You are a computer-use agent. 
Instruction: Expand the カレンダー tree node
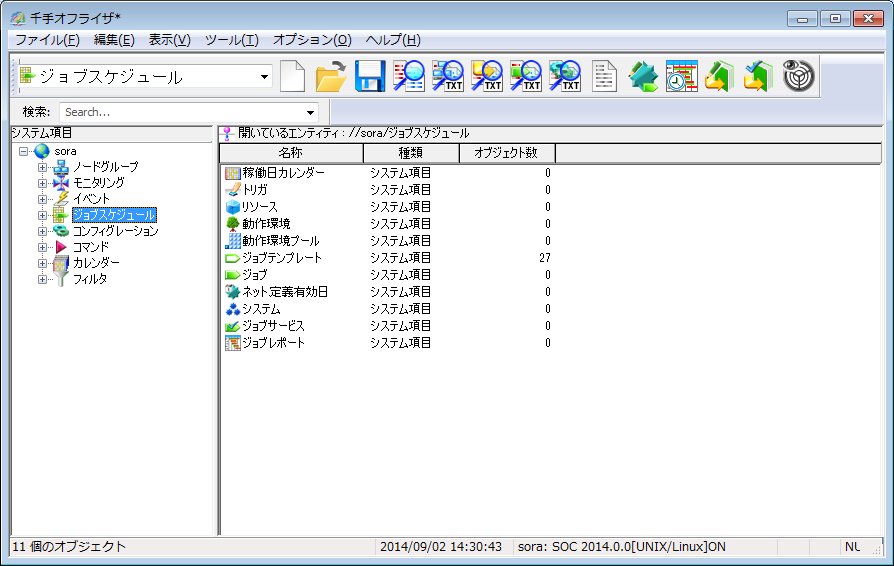click(x=42, y=263)
